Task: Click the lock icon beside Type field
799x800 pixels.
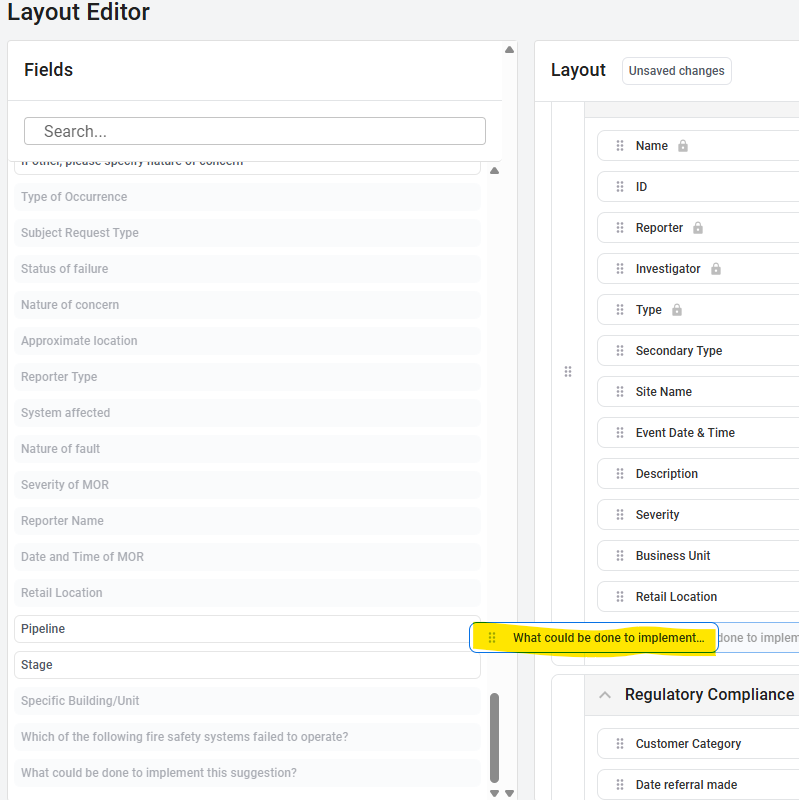Action: coord(677,310)
